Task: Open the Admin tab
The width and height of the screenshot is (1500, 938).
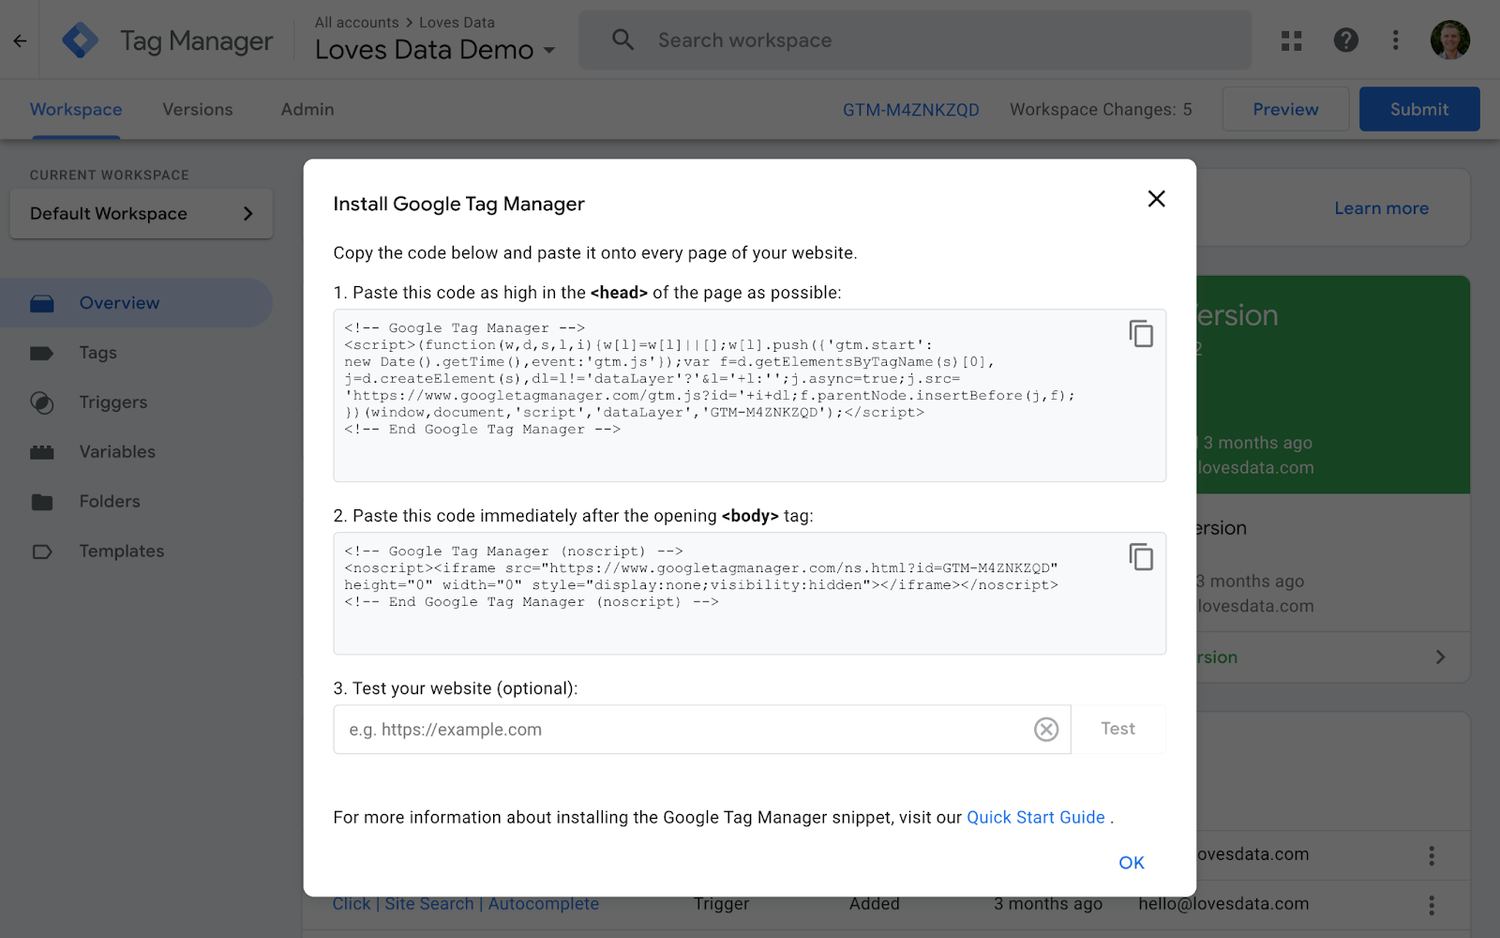Action: [x=306, y=109]
